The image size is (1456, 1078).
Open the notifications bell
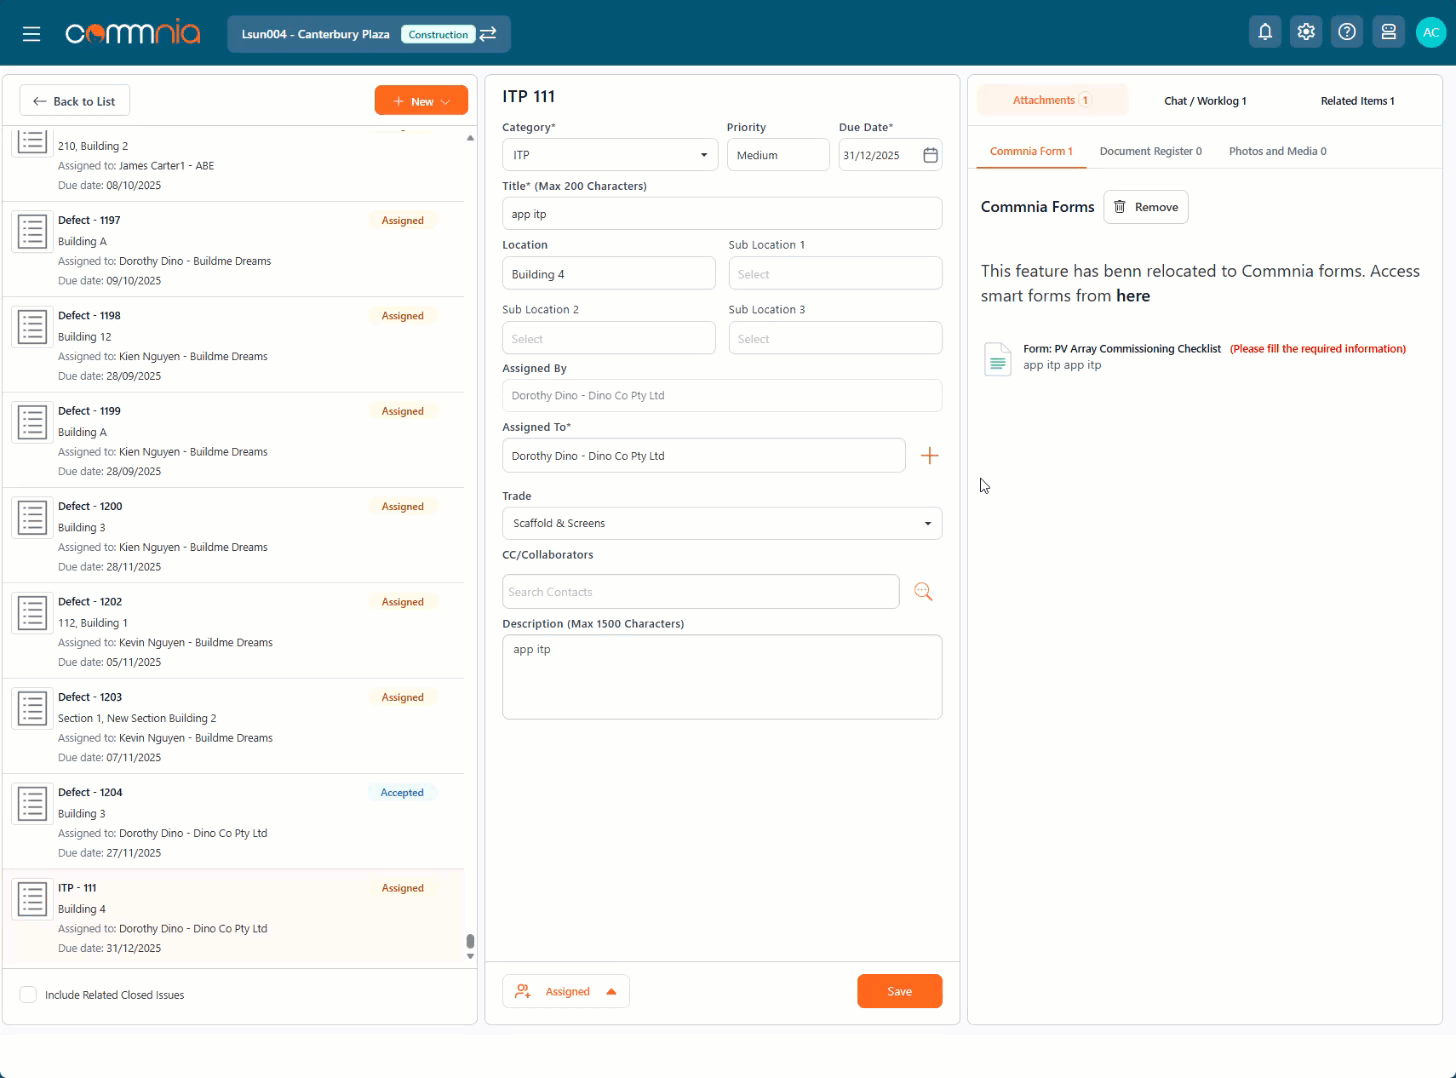pos(1264,31)
